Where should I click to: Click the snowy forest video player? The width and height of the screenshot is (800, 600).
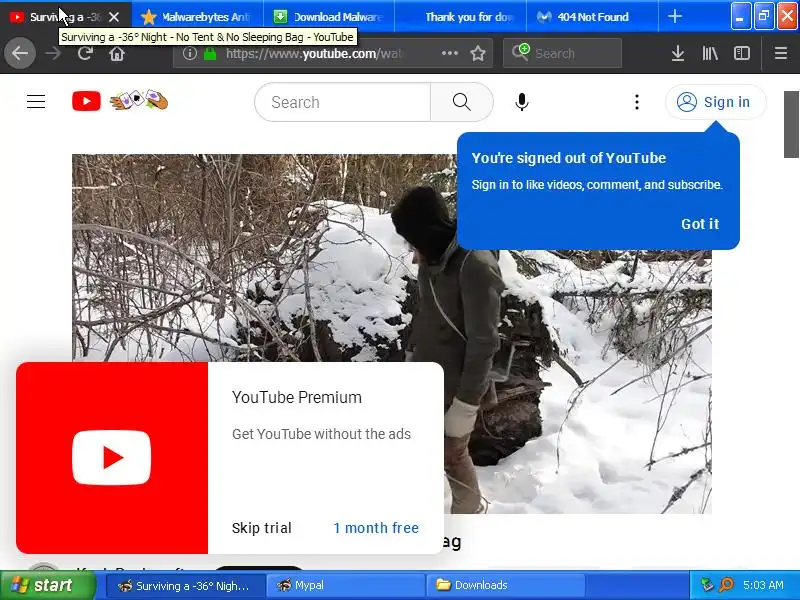pyautogui.click(x=391, y=332)
